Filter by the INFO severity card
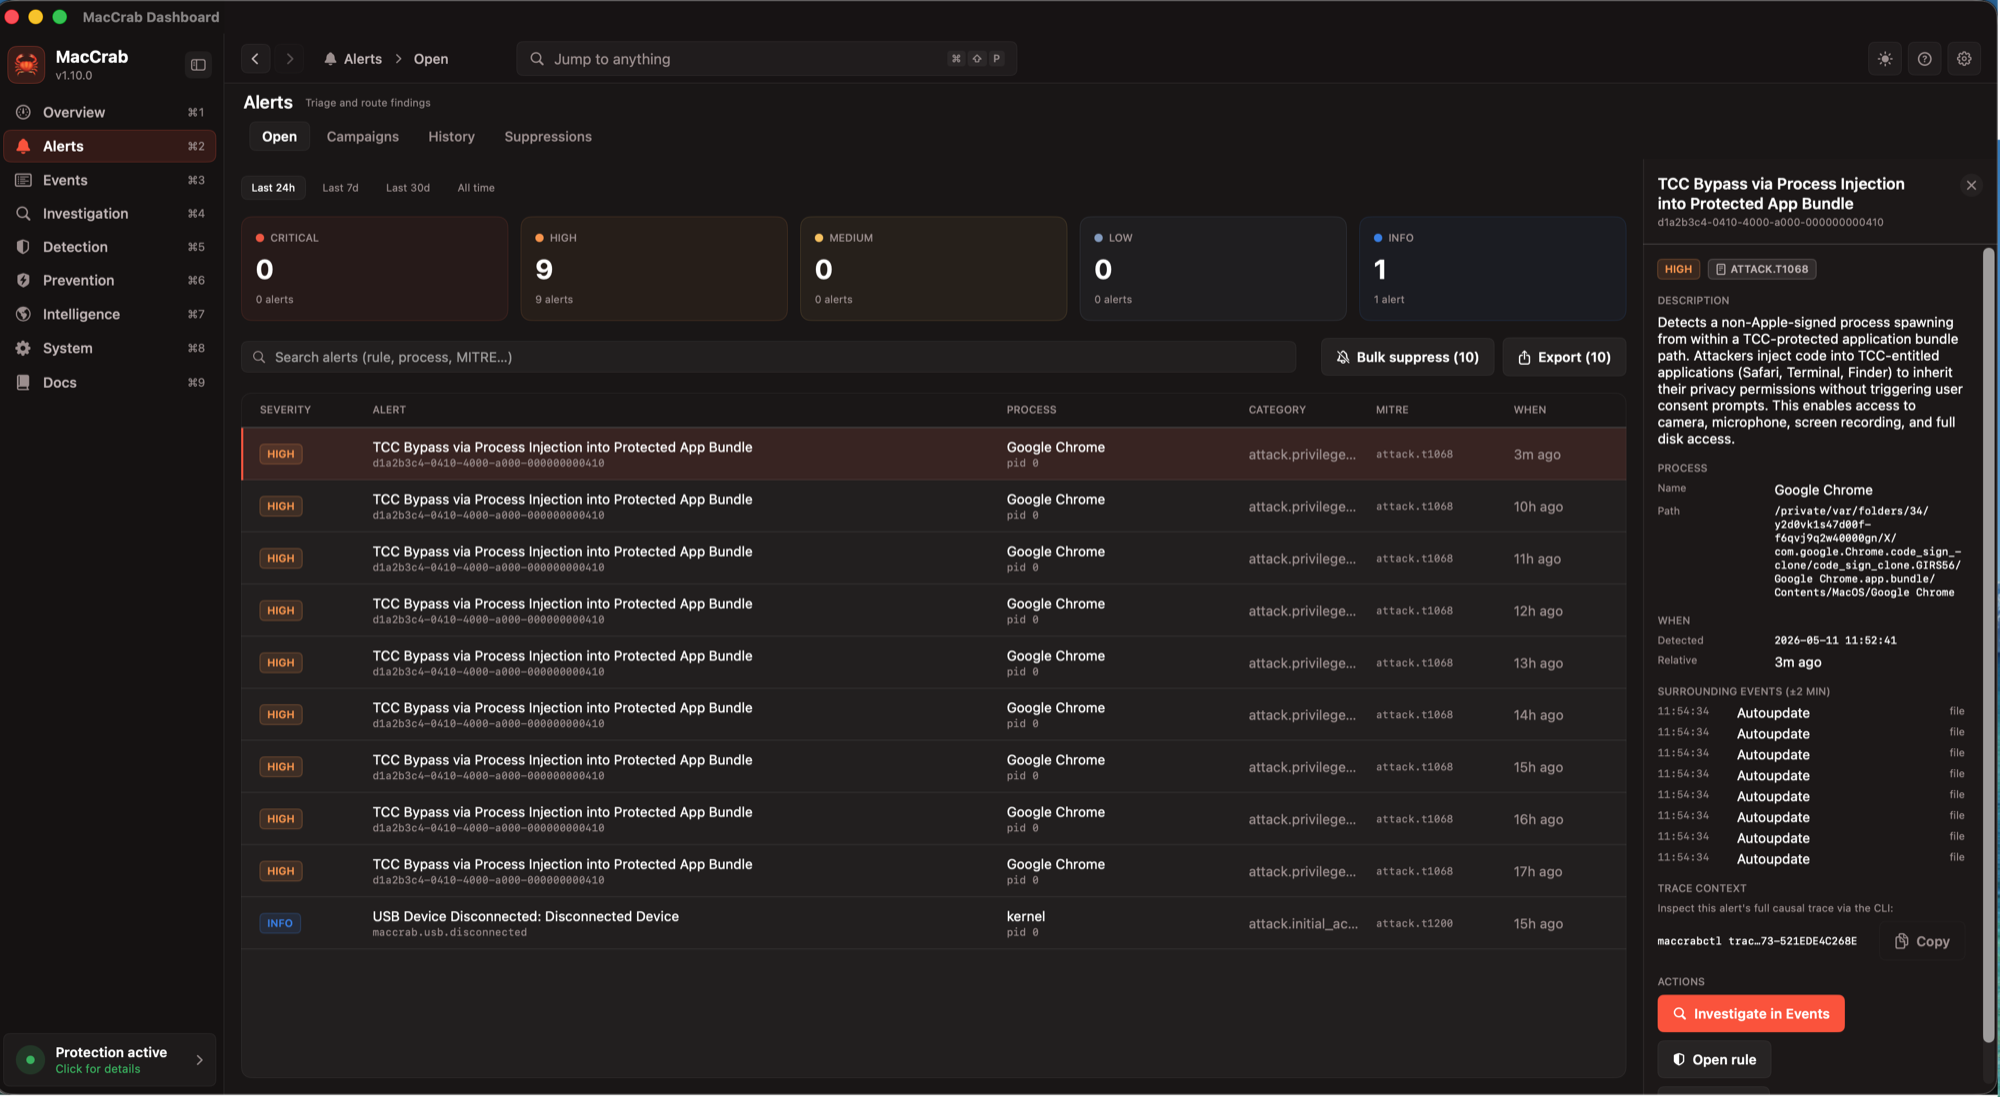 coord(1492,269)
